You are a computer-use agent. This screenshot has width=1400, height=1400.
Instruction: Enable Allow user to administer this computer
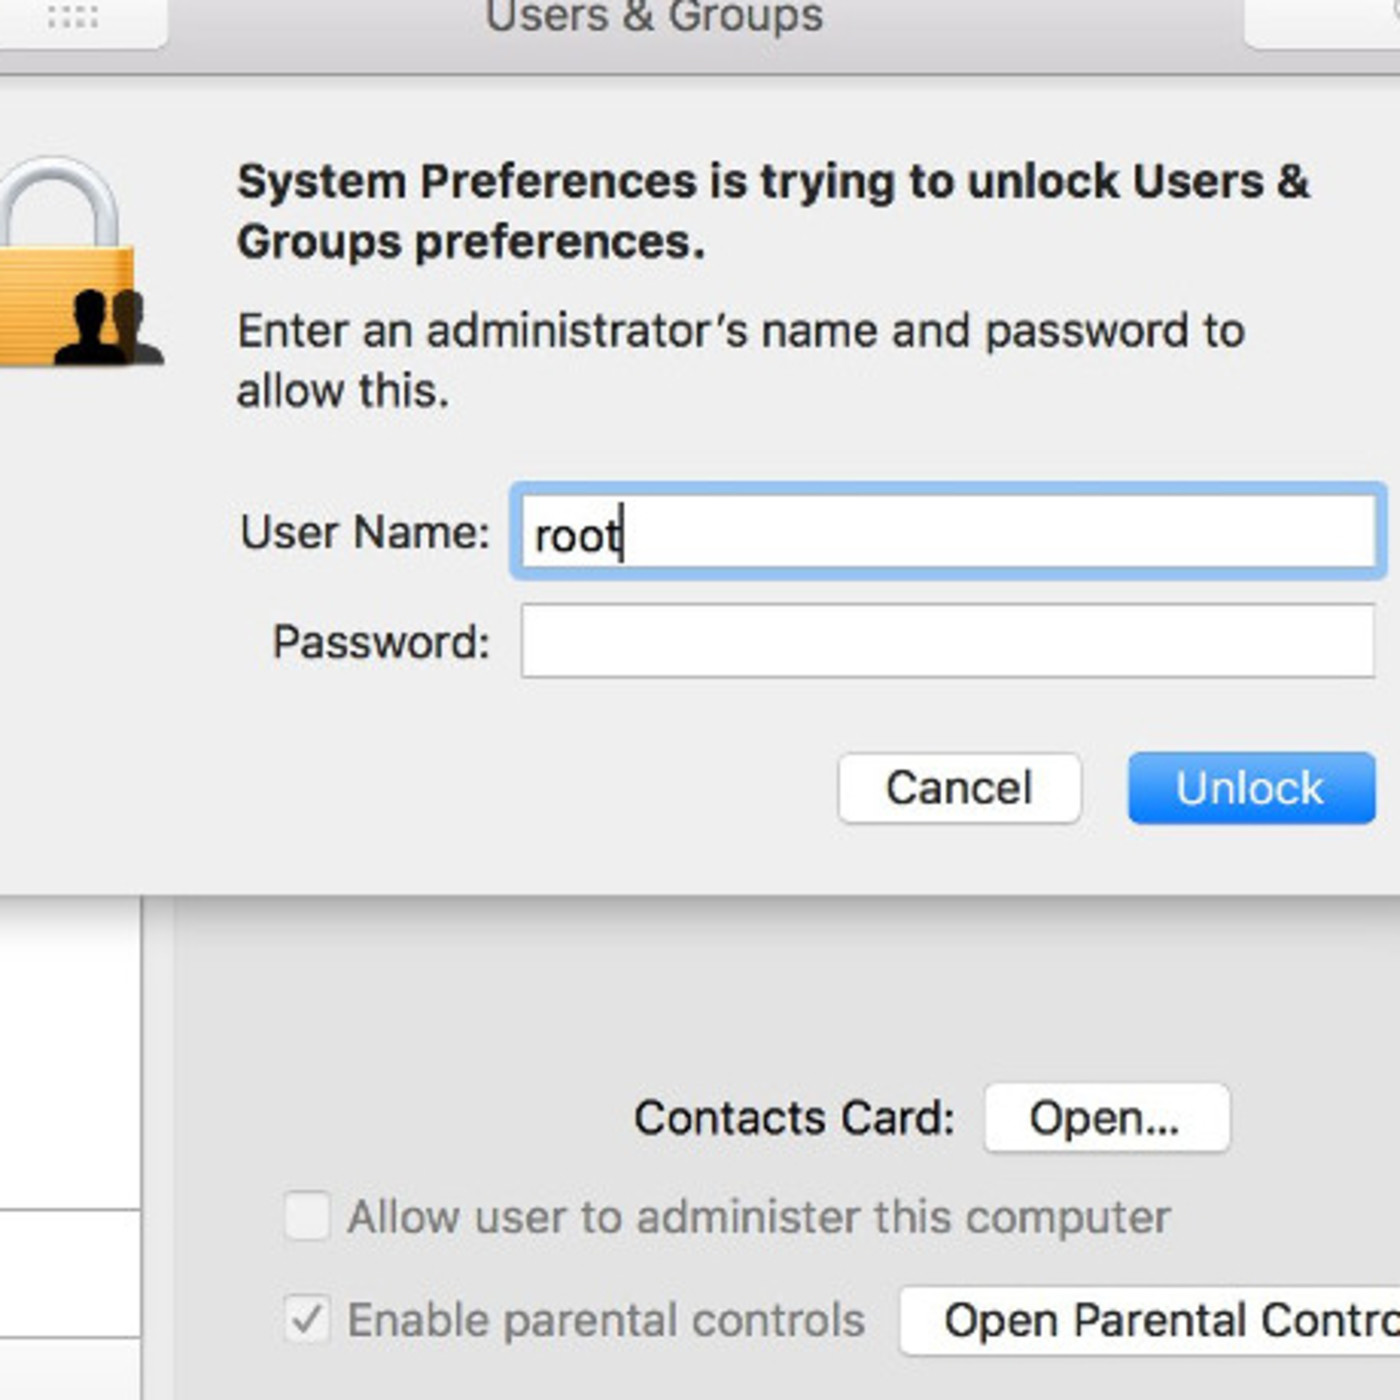(x=307, y=1216)
